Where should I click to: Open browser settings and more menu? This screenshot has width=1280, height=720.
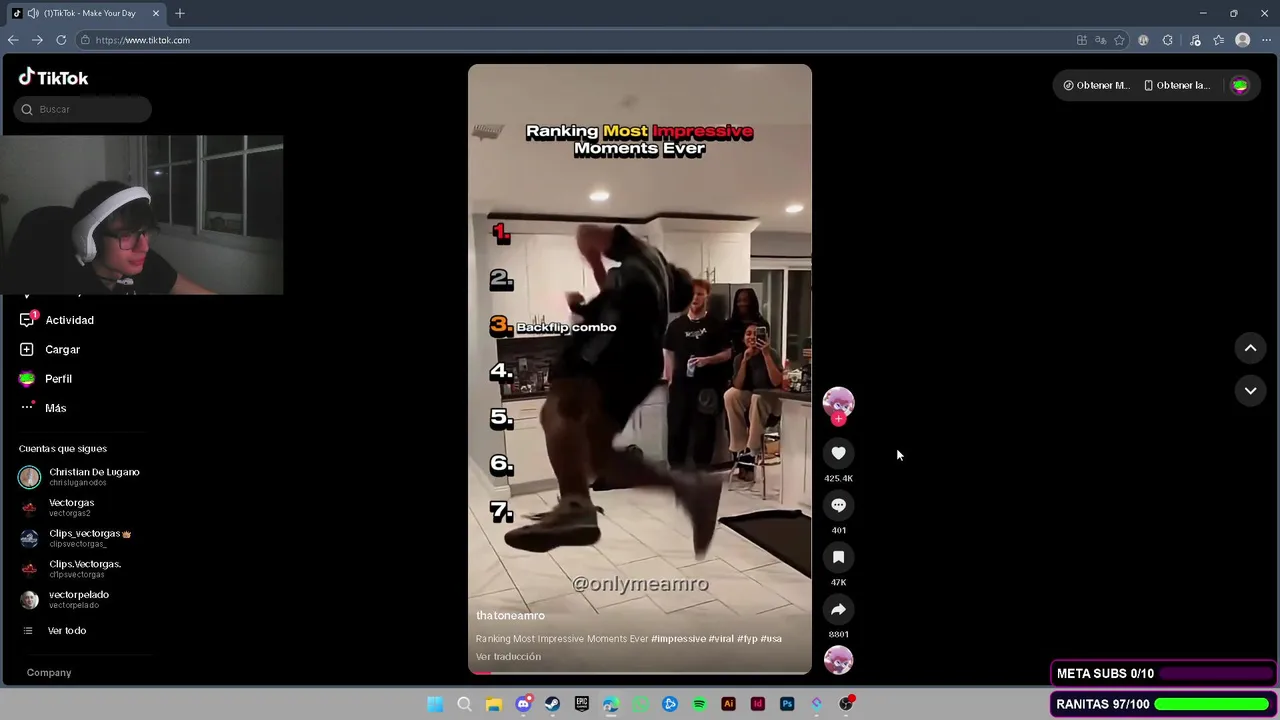pyautogui.click(x=1266, y=40)
